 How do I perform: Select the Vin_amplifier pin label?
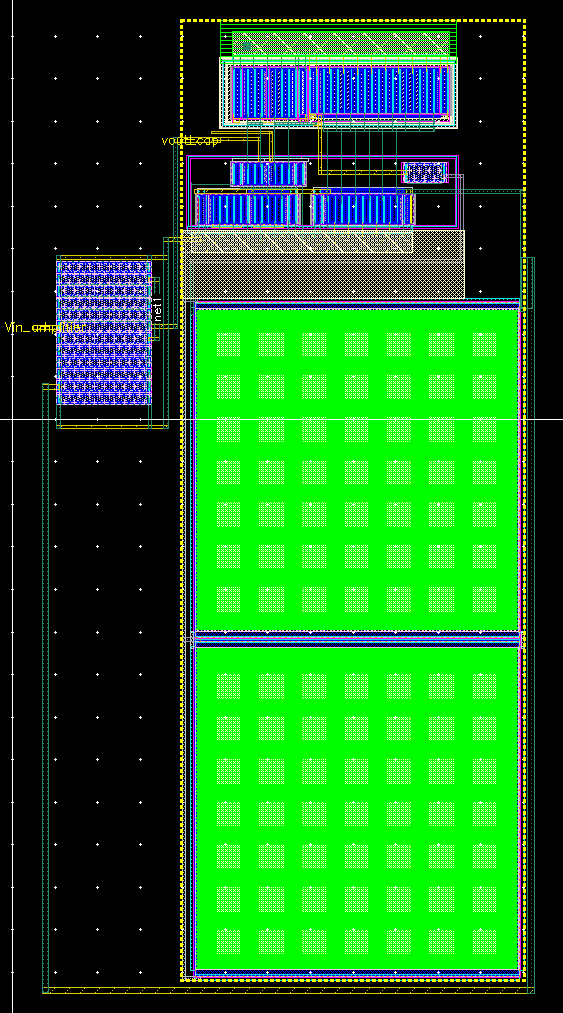tap(45, 328)
